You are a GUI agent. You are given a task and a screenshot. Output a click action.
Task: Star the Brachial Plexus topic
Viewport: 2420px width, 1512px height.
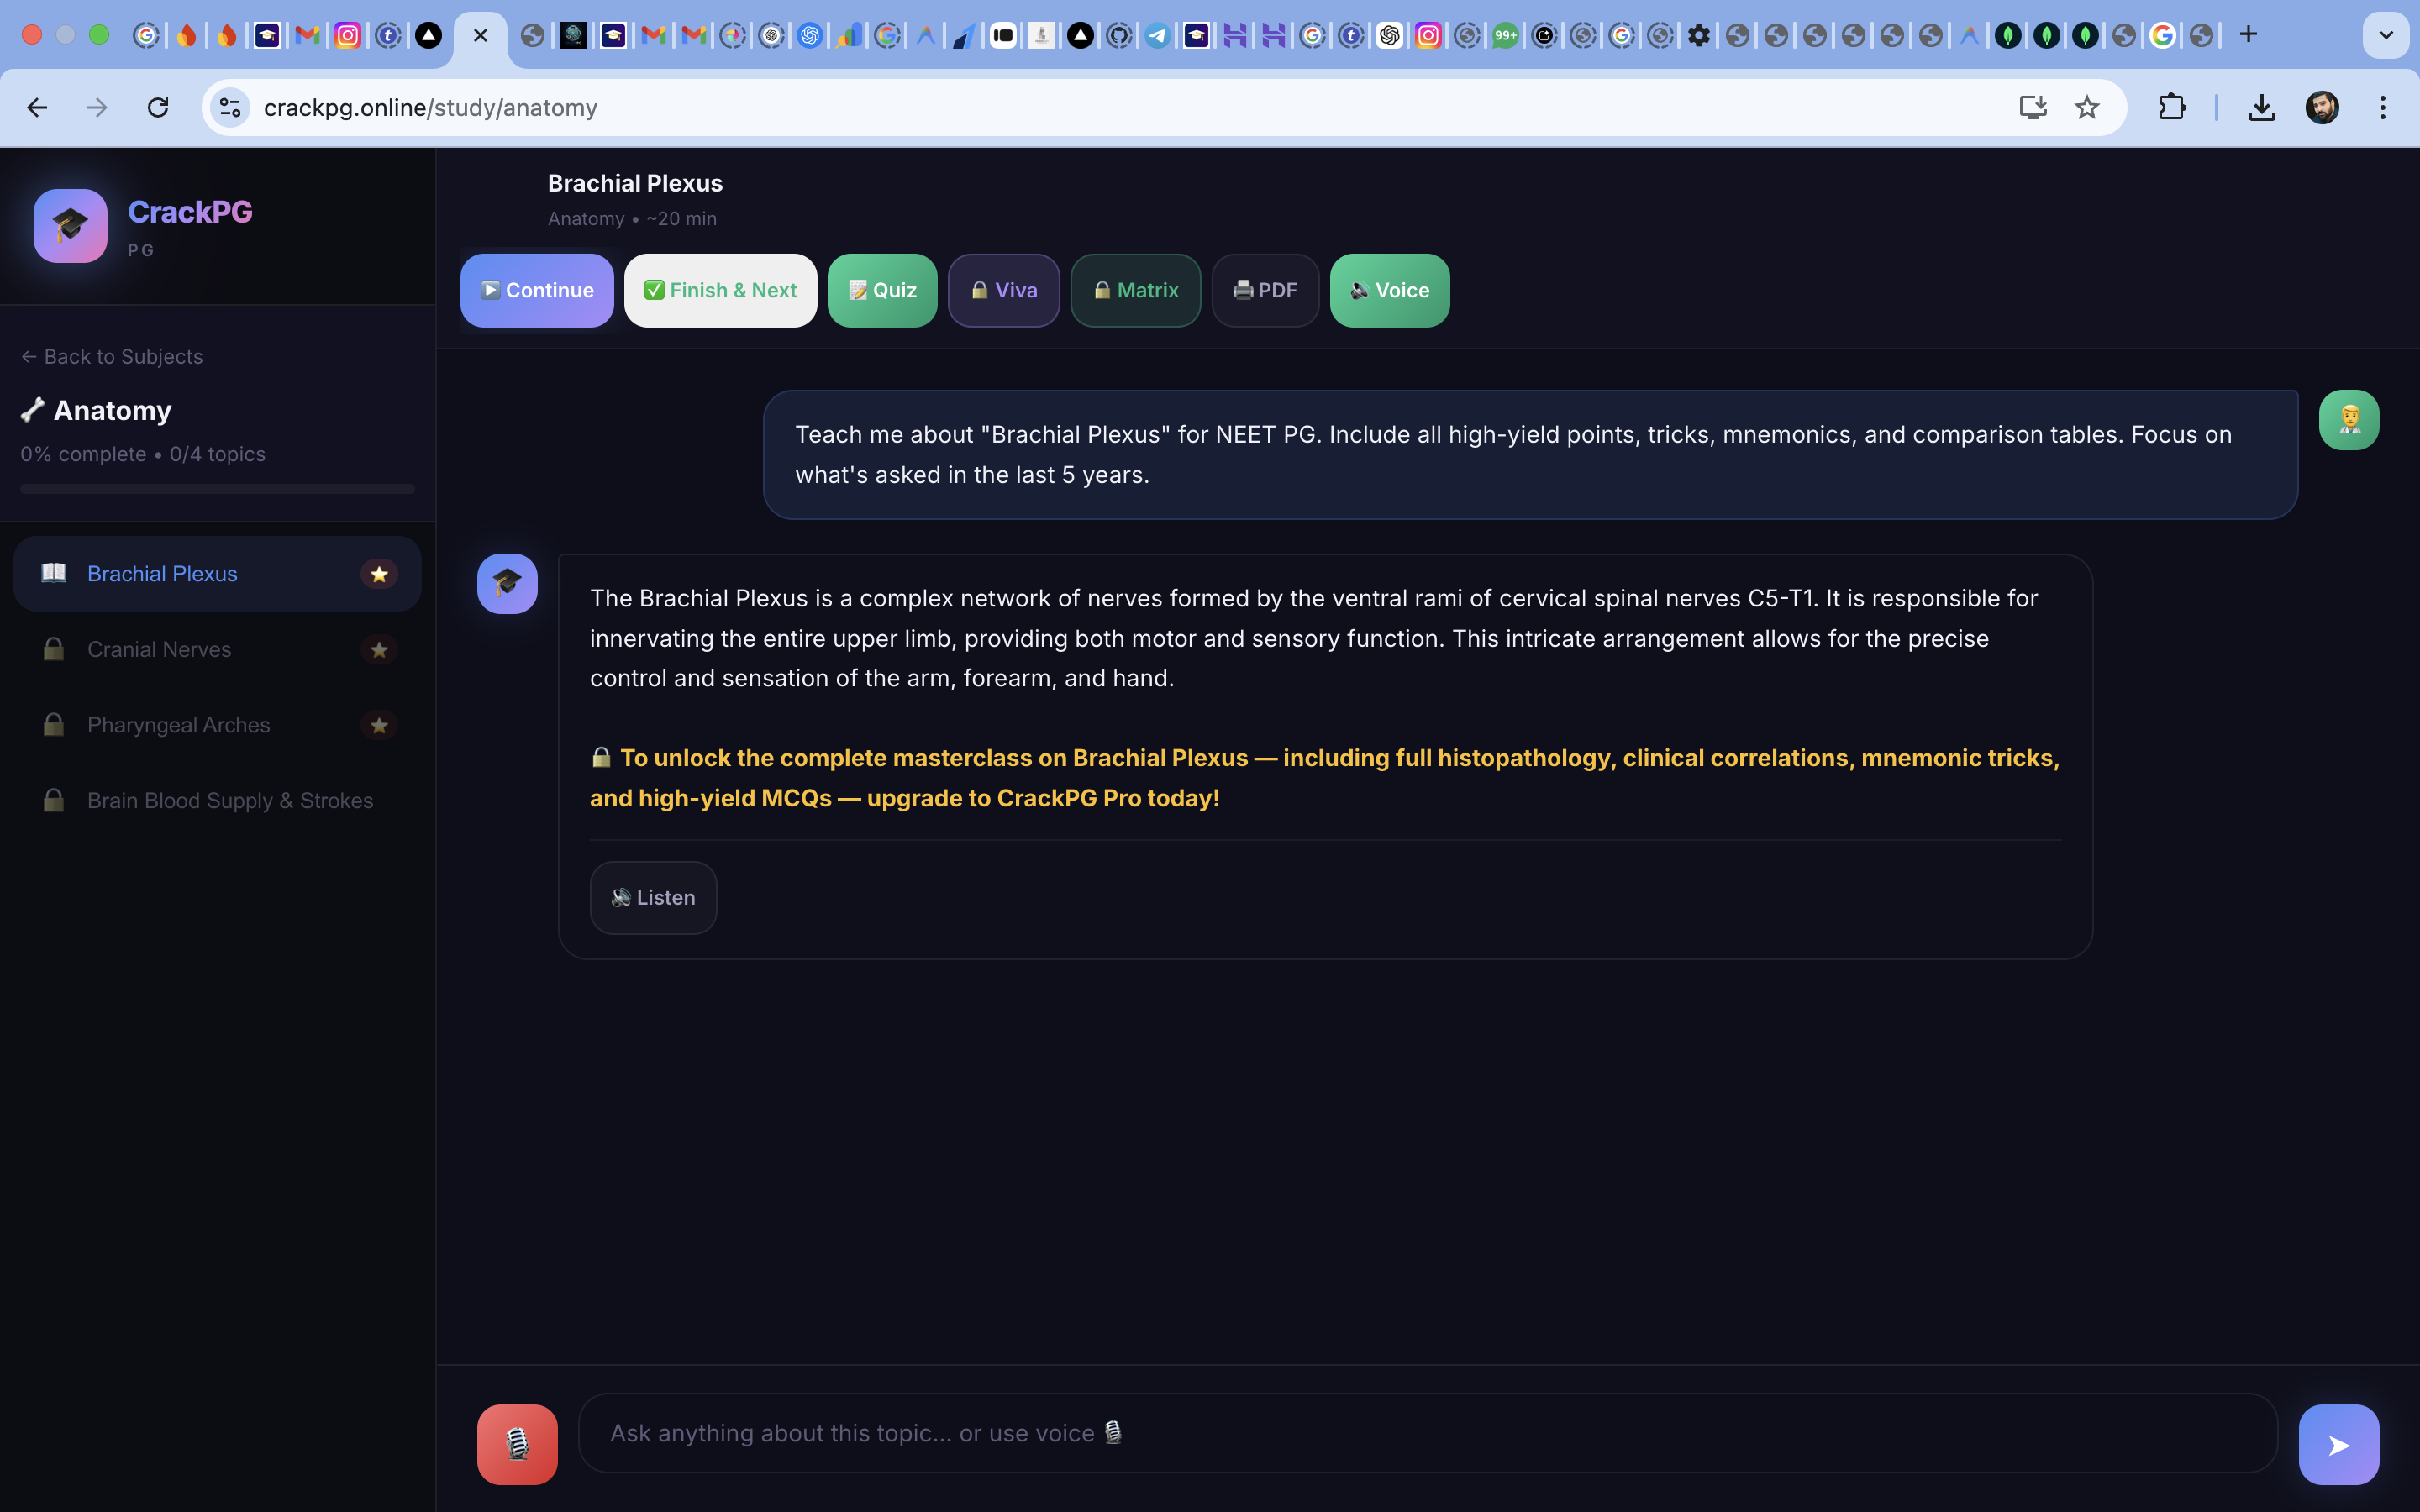(379, 573)
